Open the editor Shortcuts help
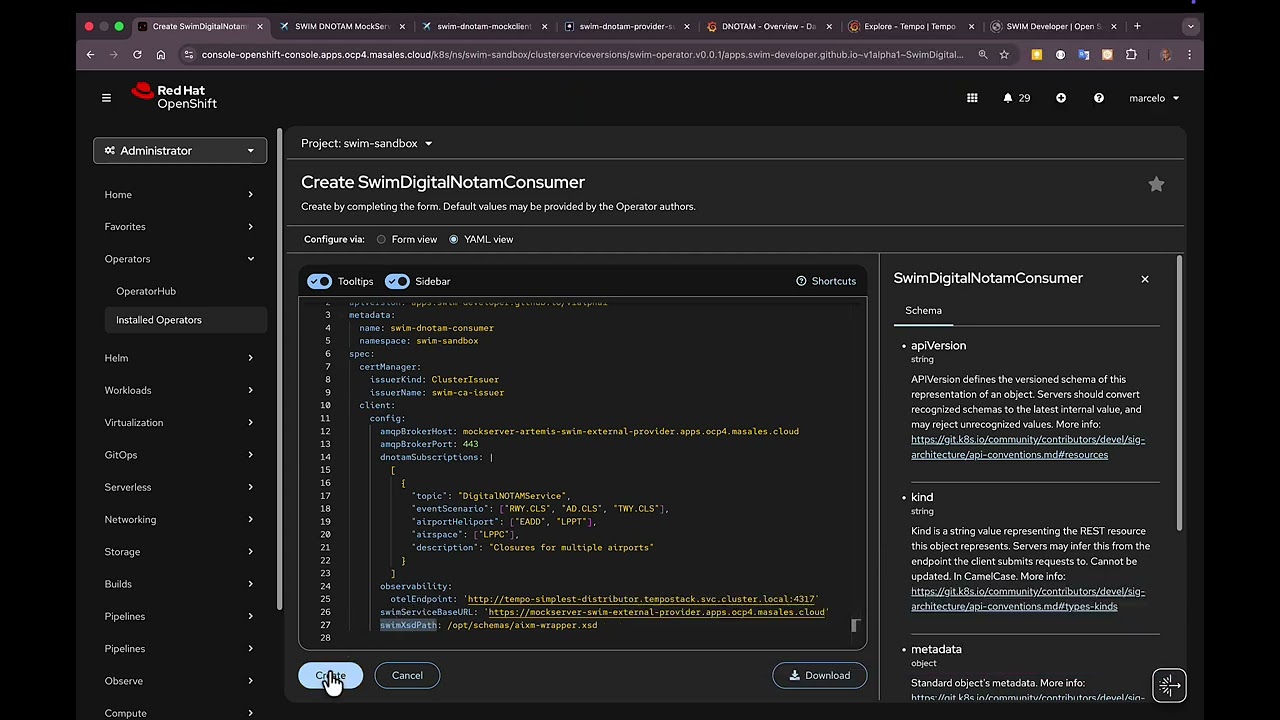The height and width of the screenshot is (720, 1280). pyautogui.click(x=826, y=282)
